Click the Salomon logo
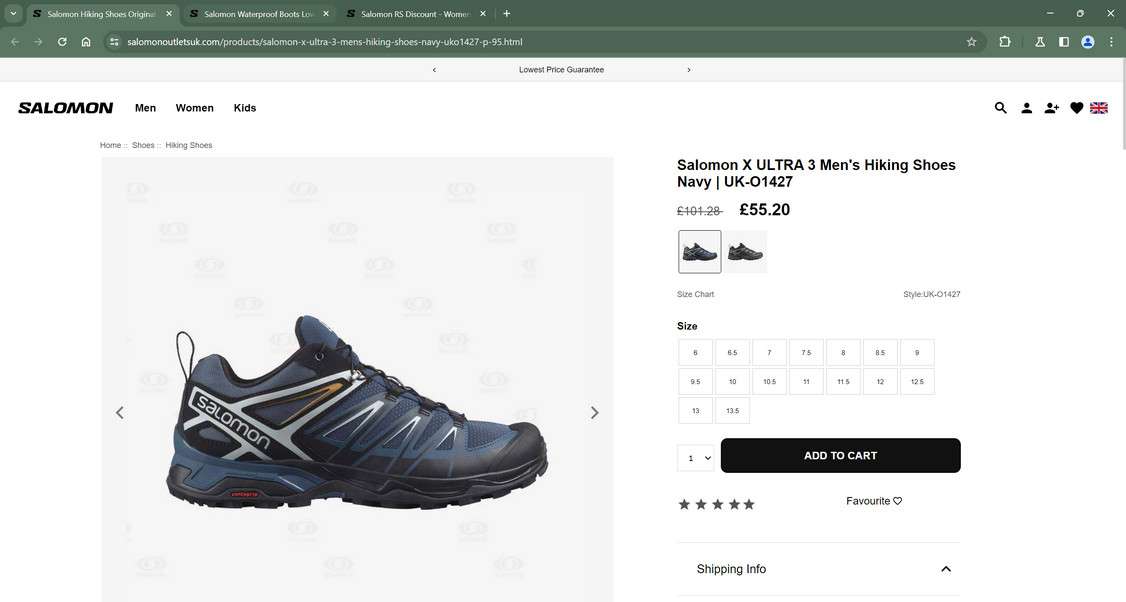 click(x=65, y=108)
